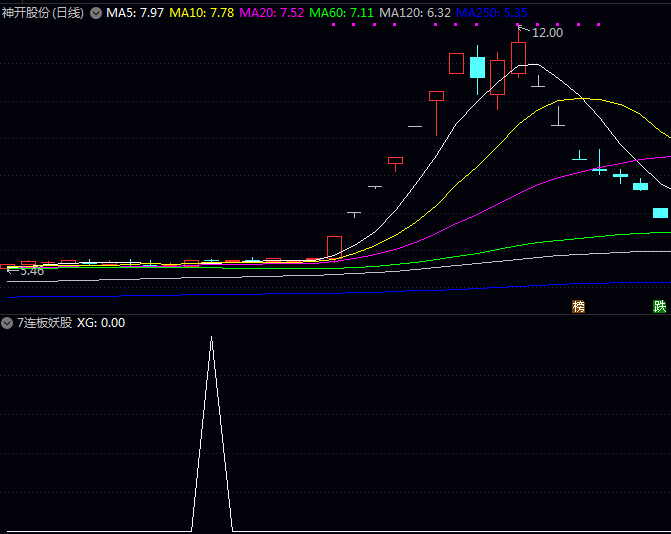Click the 跌 marker icon
Image resolution: width=671 pixels, height=534 pixels.
pyautogui.click(x=659, y=306)
